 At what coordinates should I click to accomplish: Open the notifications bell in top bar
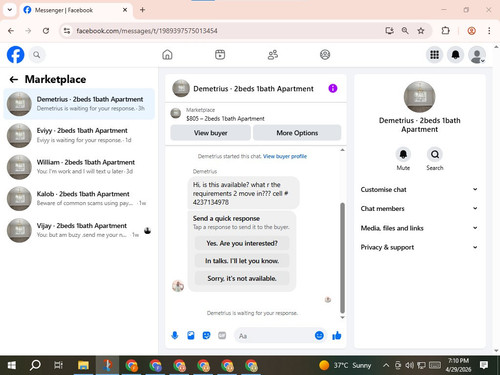click(455, 55)
